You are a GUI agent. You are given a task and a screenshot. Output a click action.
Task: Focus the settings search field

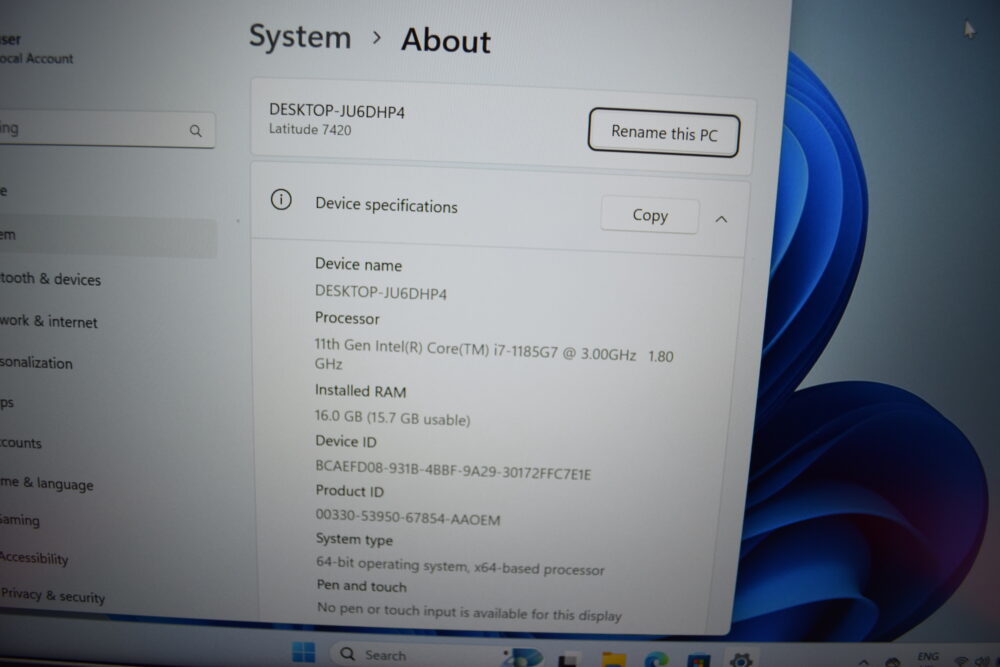(107, 130)
